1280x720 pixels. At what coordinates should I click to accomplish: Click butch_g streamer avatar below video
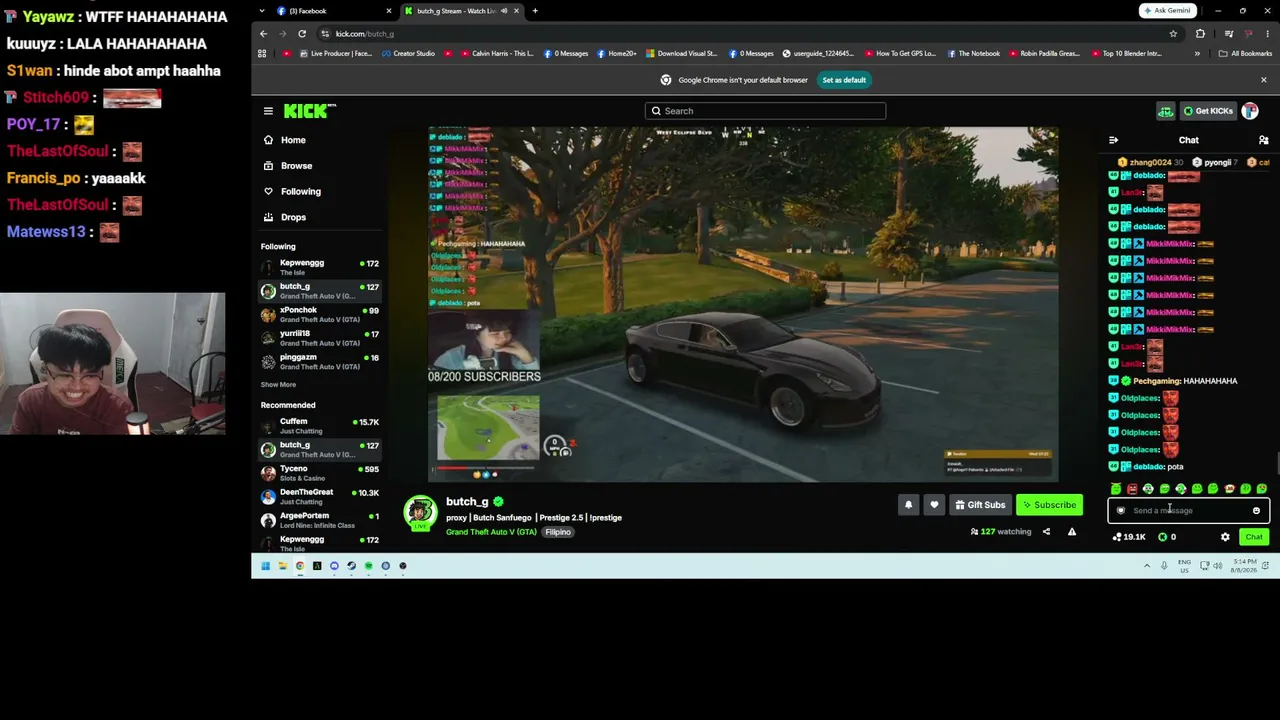click(420, 513)
